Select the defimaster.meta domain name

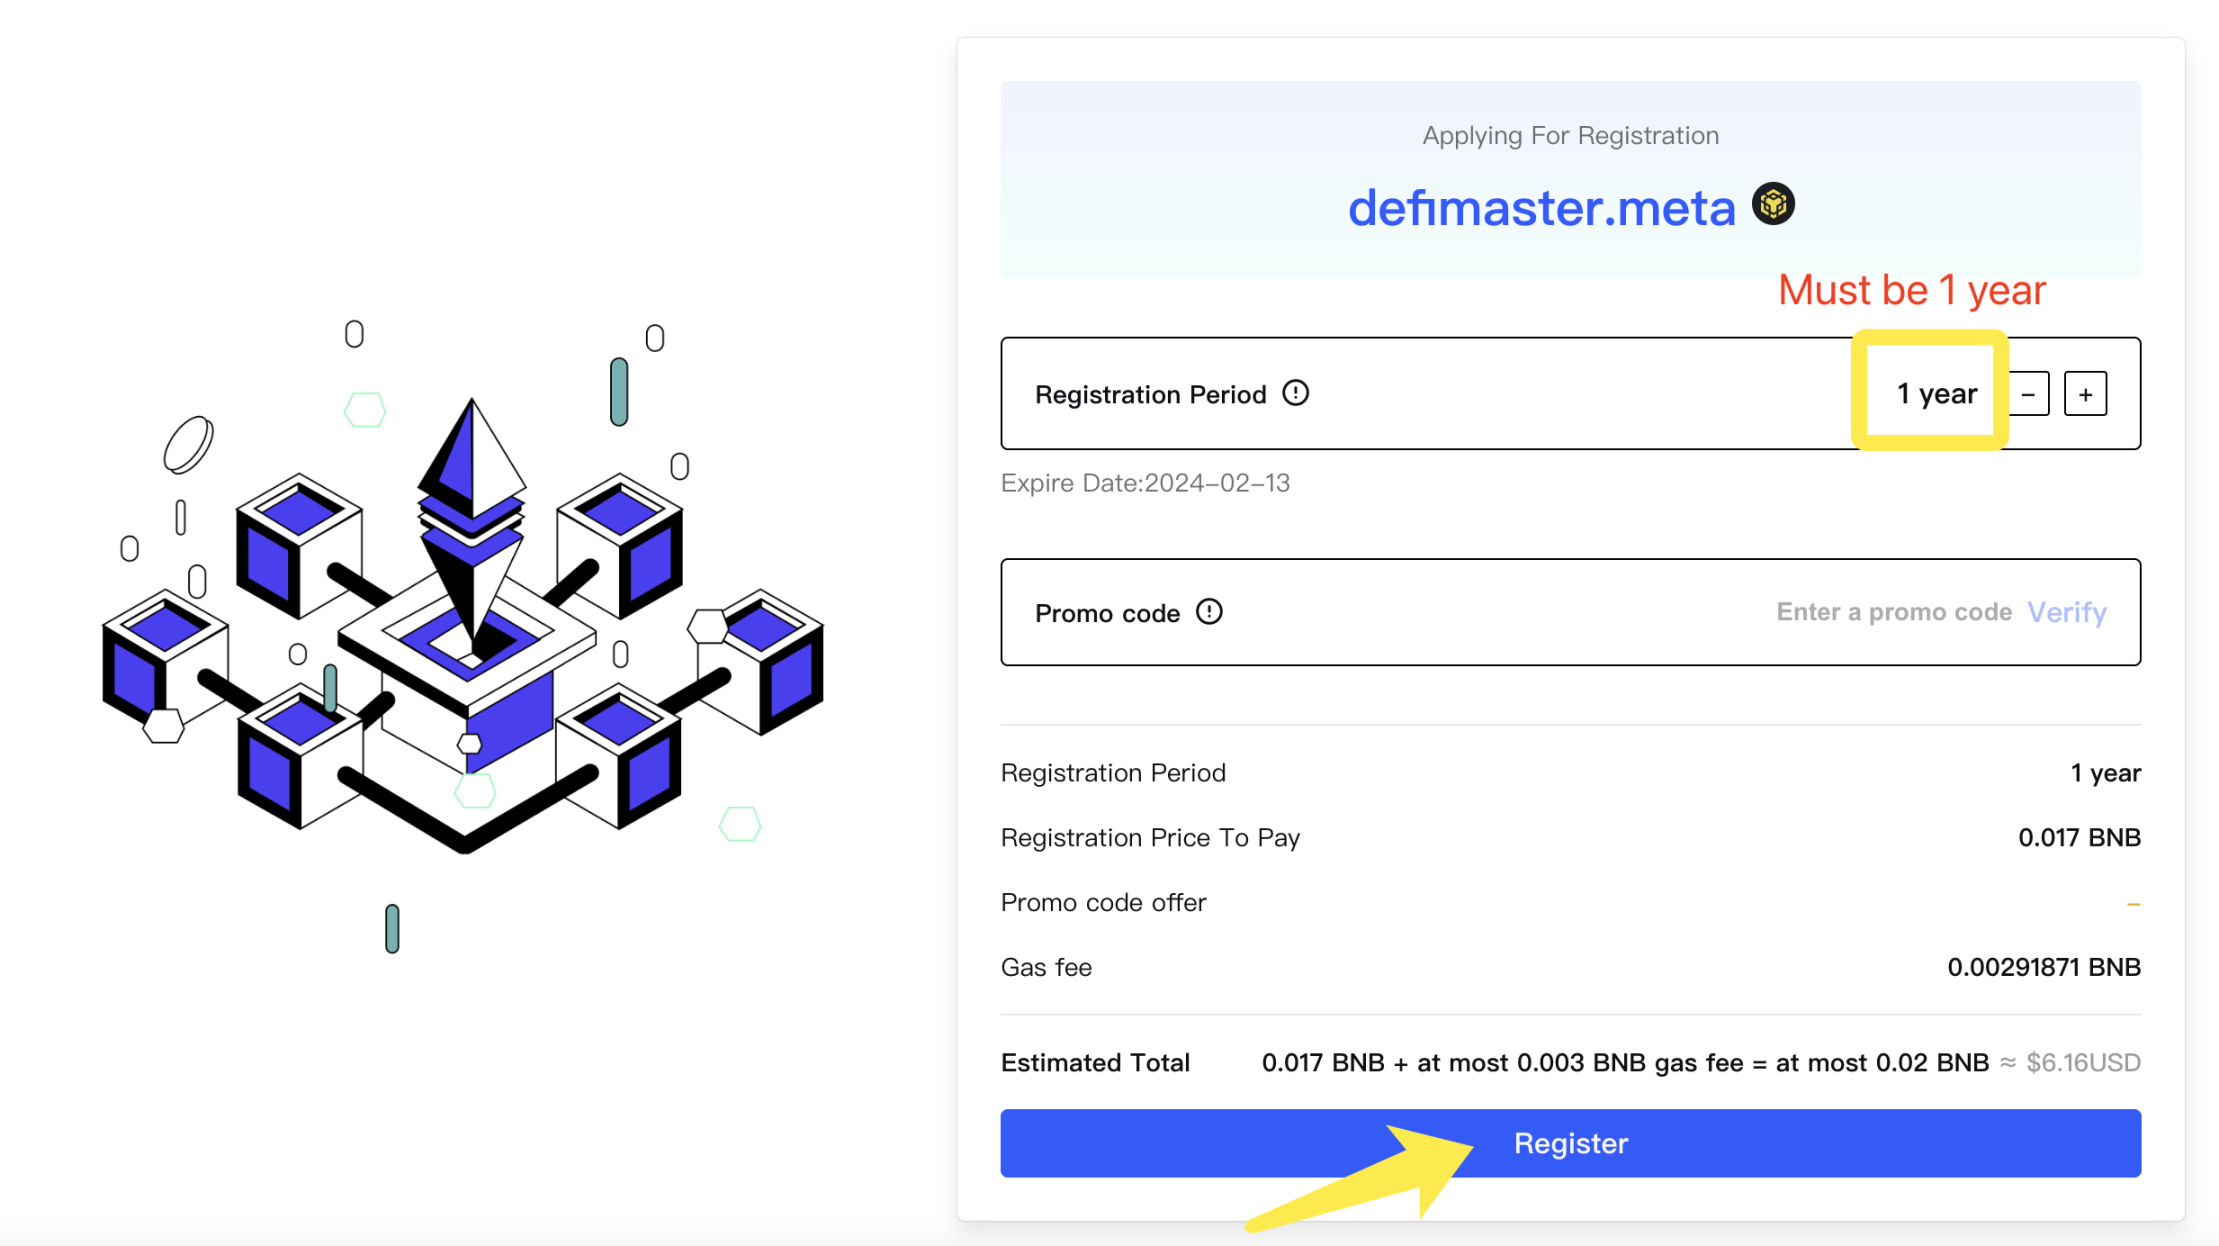click(x=1541, y=208)
